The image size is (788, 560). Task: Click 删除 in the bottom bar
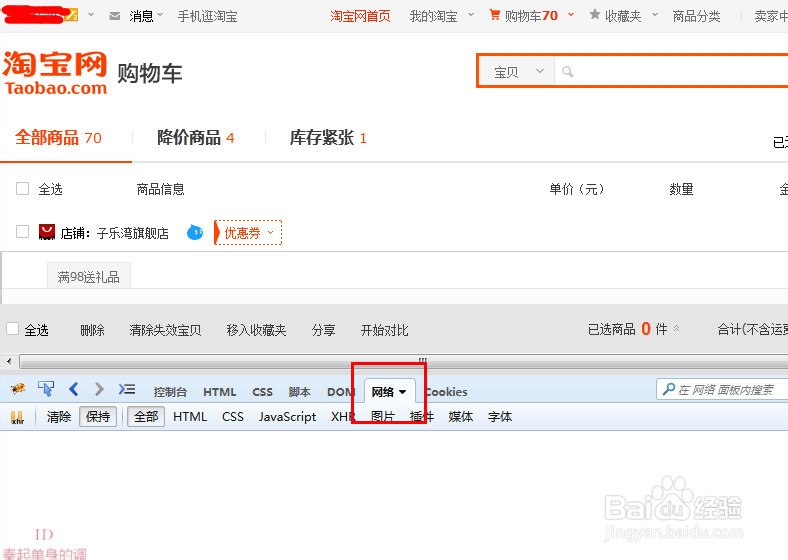pyautogui.click(x=92, y=330)
